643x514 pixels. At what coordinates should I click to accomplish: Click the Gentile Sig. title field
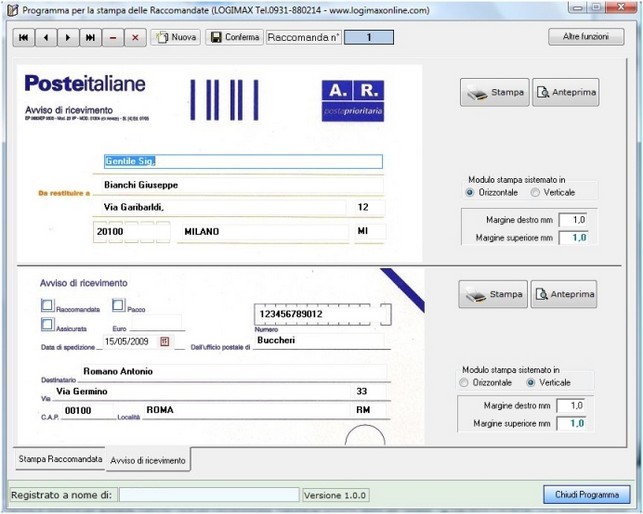point(243,161)
